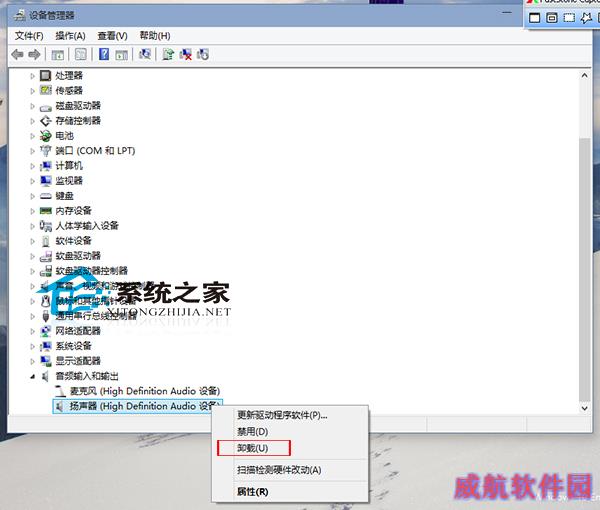Click the uninstall toolbar icon with red X

click(186, 54)
